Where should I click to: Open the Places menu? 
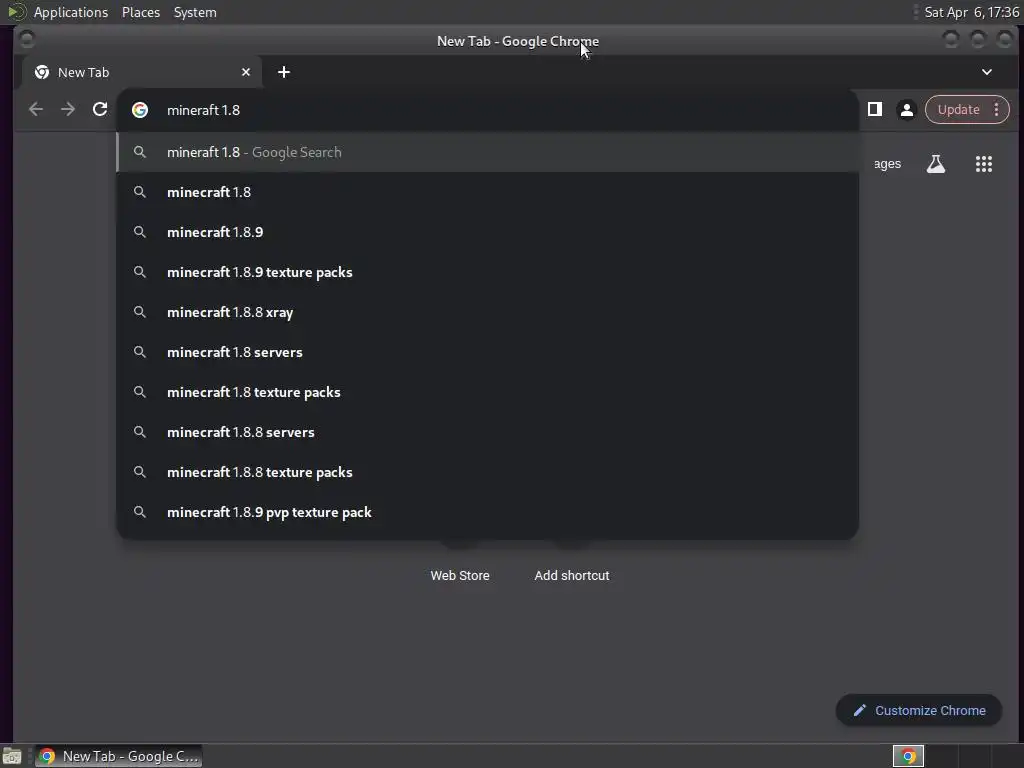140,12
